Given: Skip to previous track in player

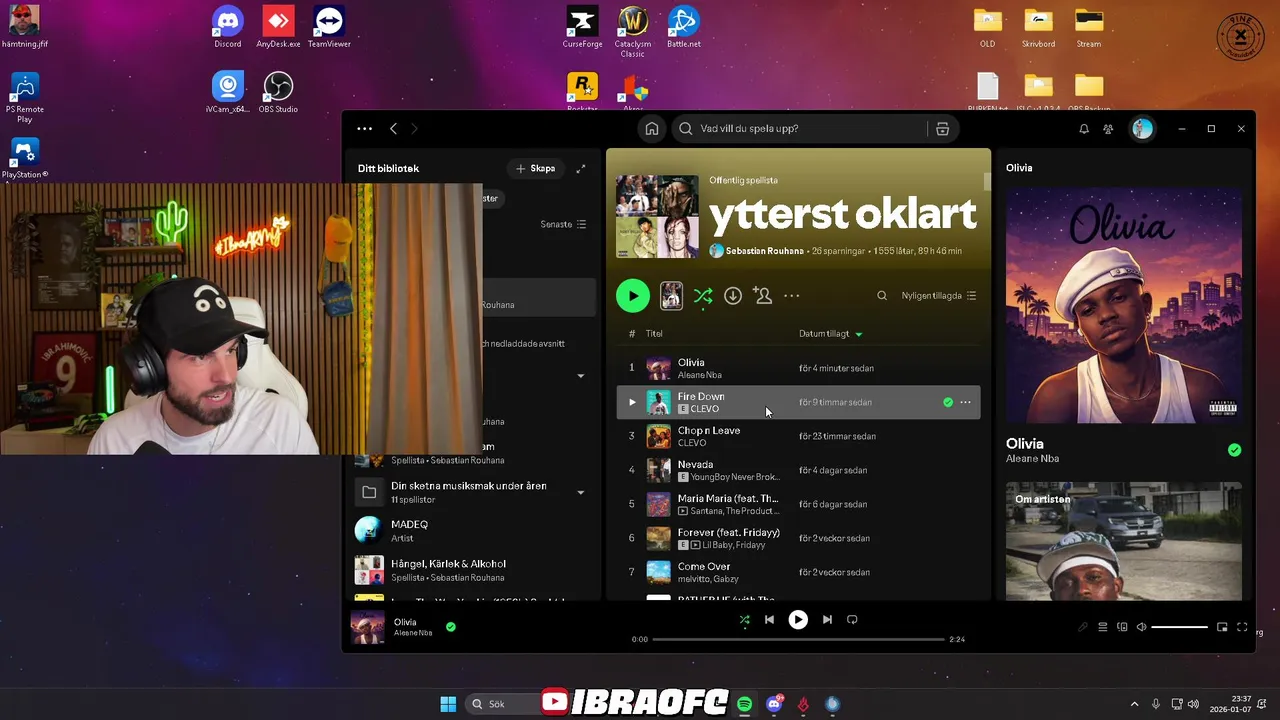Looking at the screenshot, I should point(769,620).
